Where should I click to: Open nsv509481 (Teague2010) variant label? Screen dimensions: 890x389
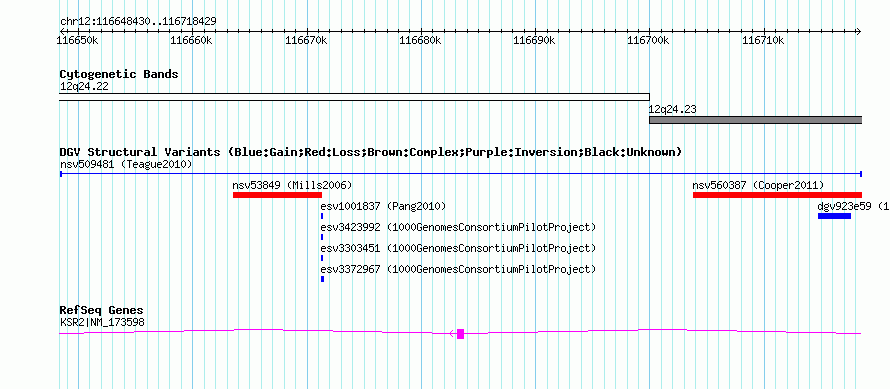tap(126, 165)
